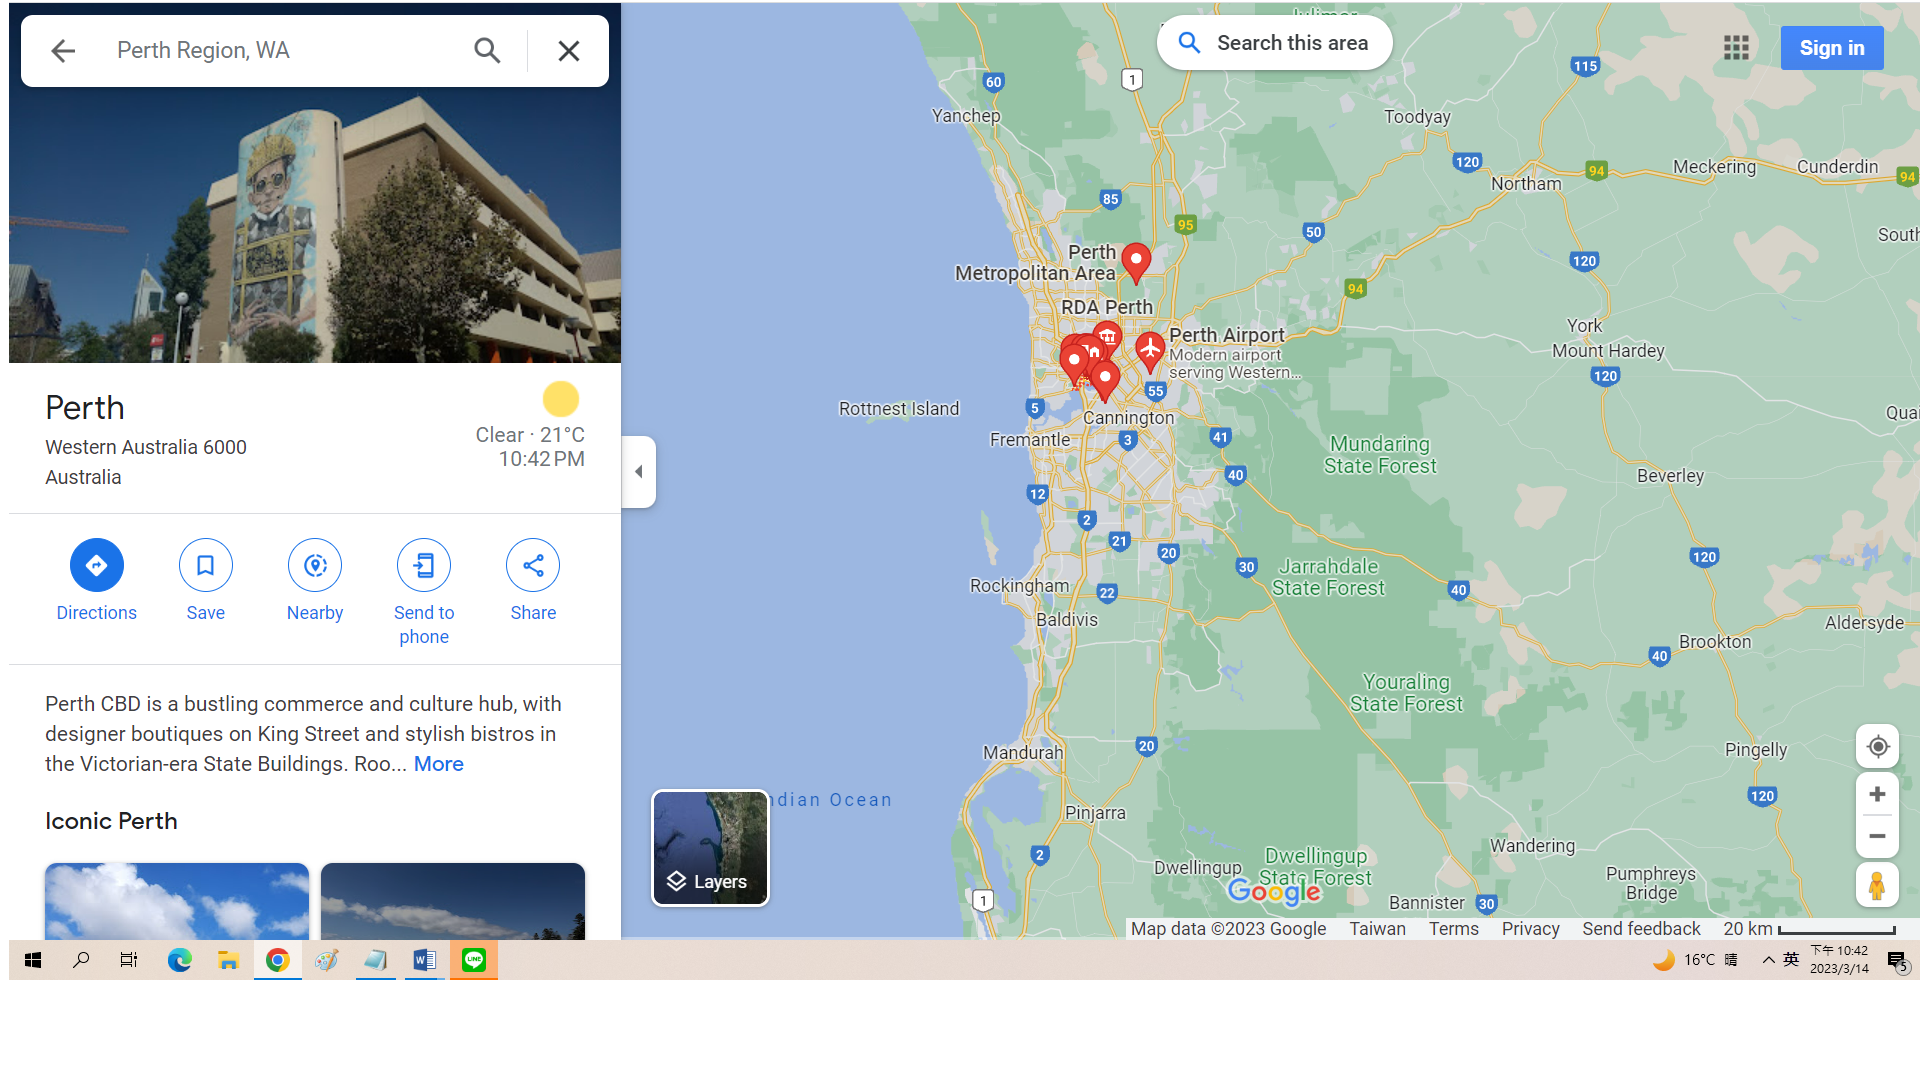The image size is (1920, 1080).
Task: Click the back arrow in search panel
Action: (x=62, y=50)
